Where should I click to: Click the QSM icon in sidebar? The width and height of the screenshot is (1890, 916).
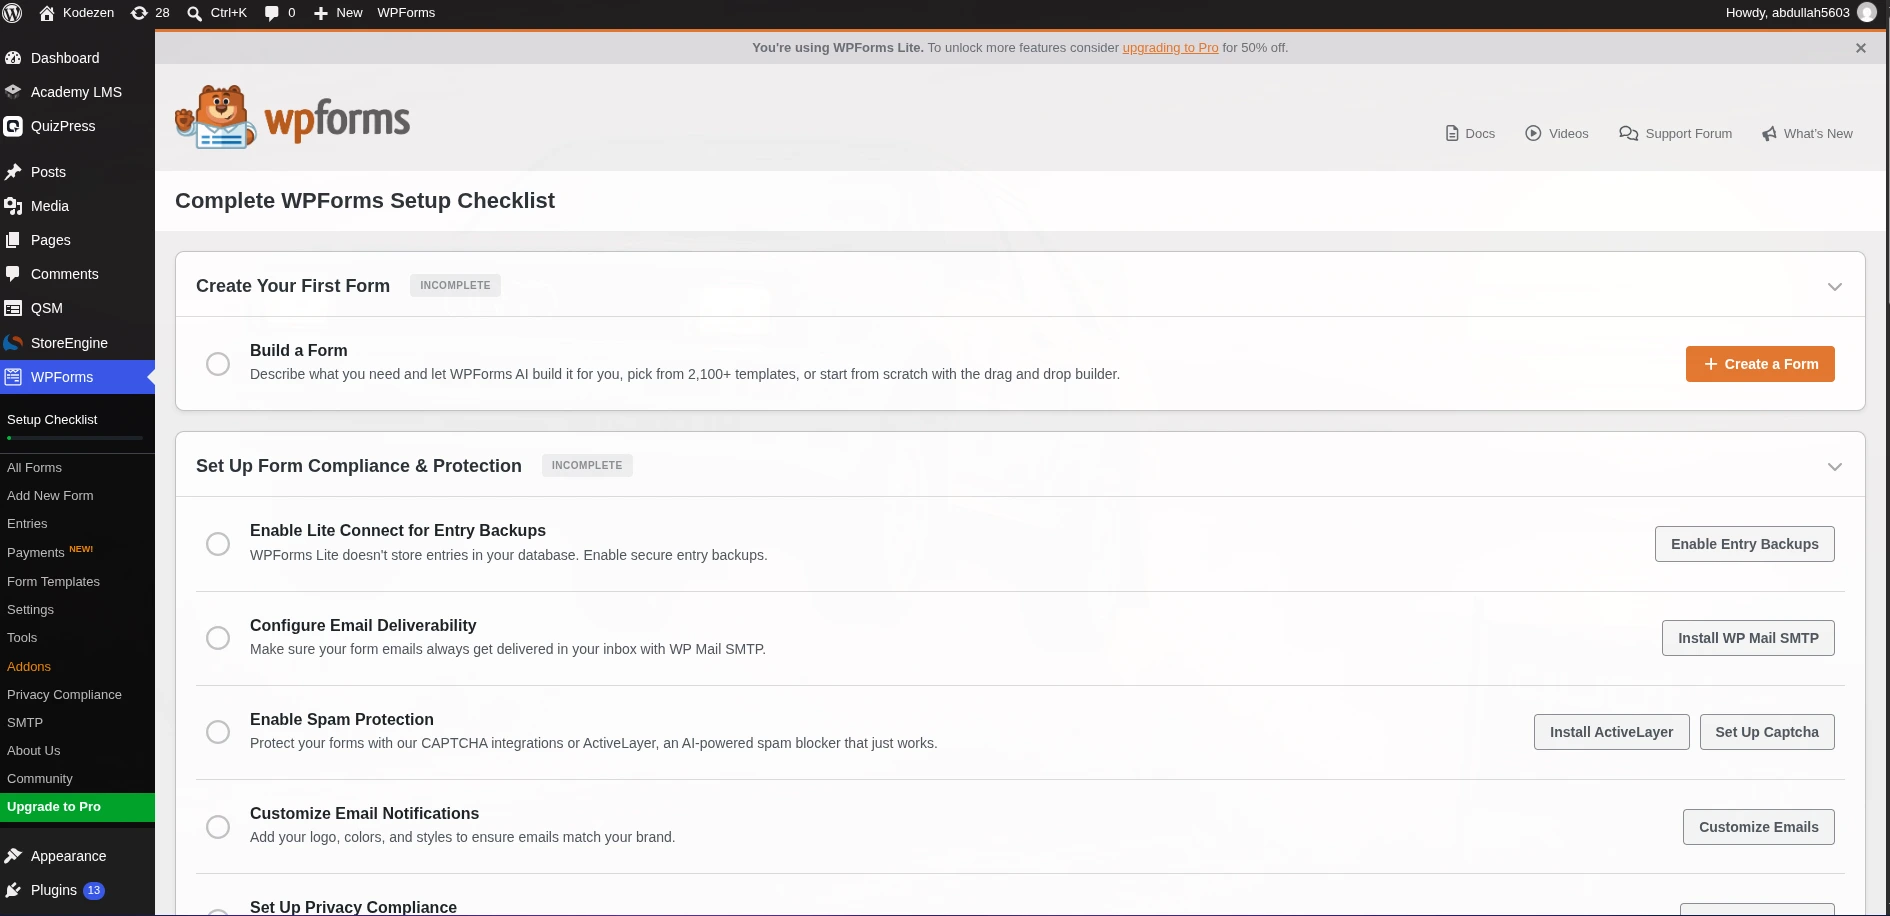click(13, 308)
